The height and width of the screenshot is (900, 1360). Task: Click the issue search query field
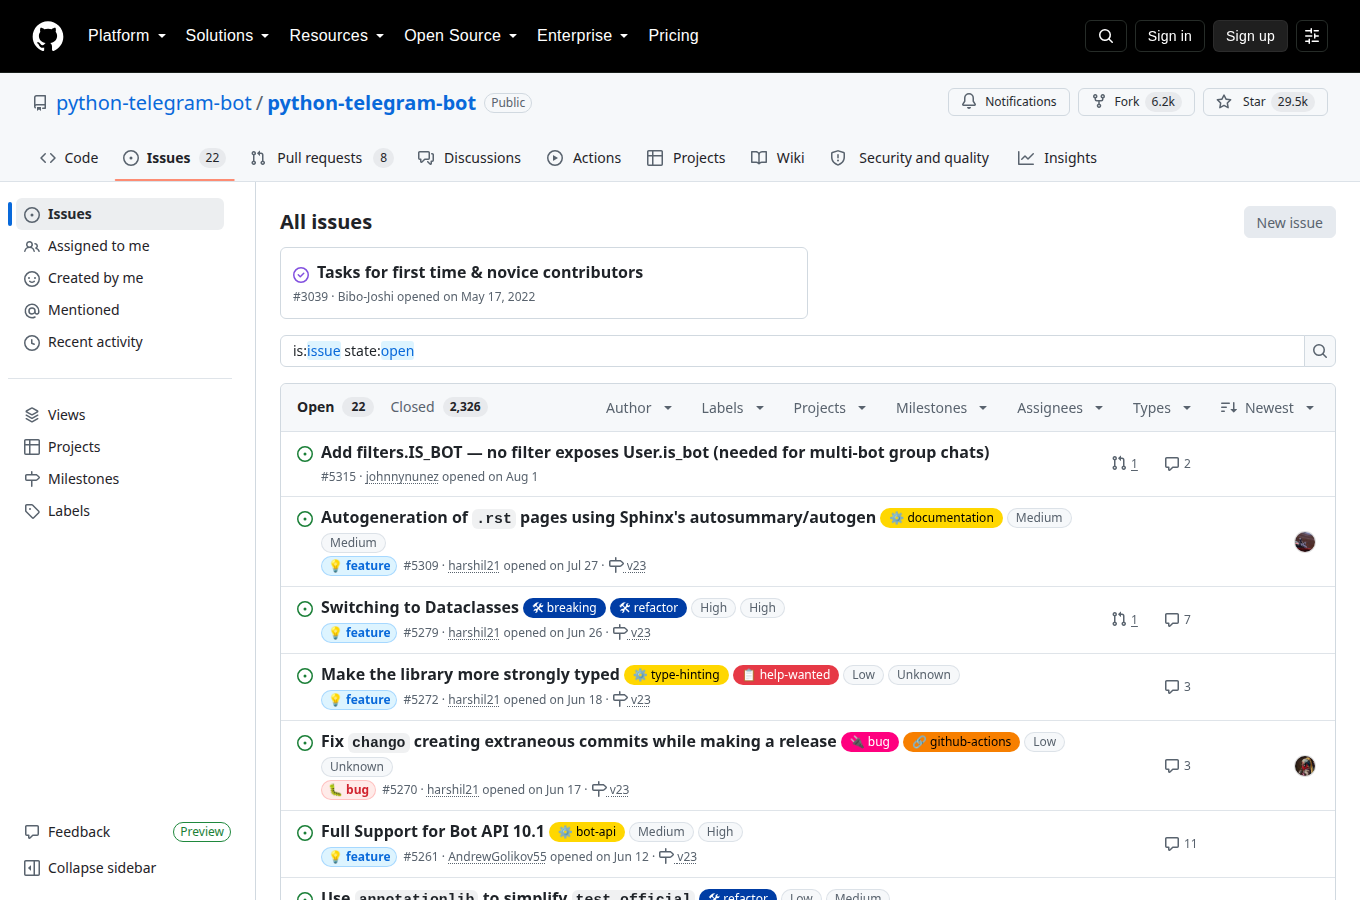[792, 351]
